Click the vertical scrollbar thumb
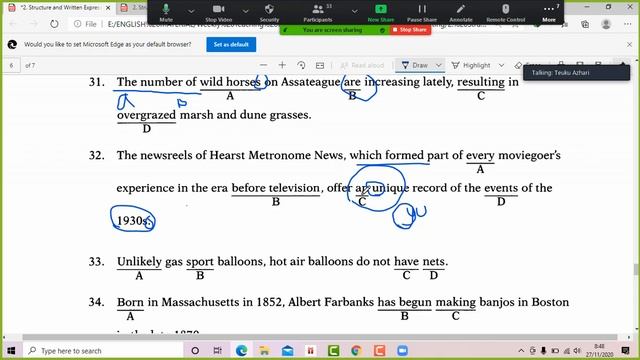 pos(636,269)
